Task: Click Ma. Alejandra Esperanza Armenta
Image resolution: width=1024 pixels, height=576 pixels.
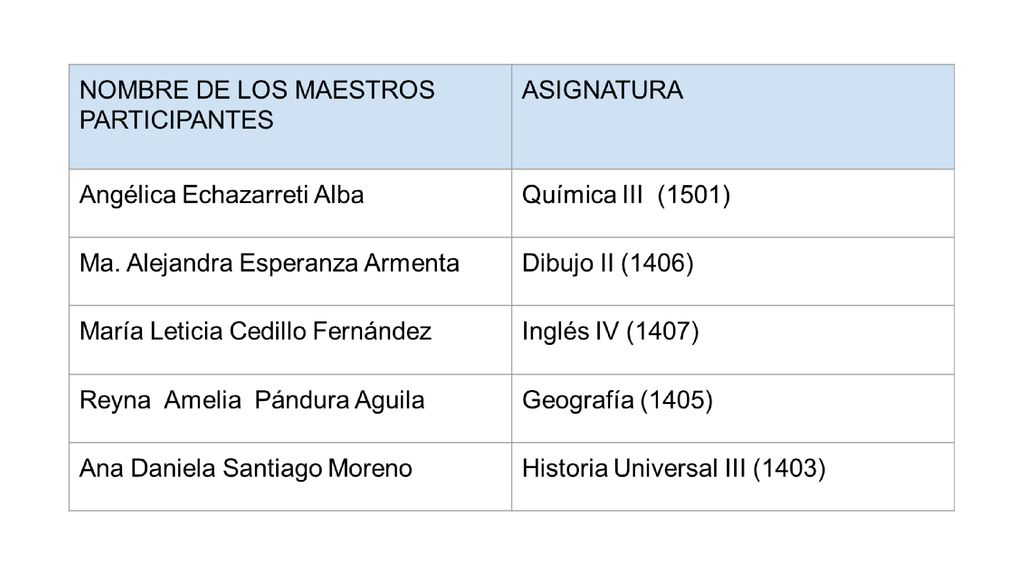Action: coord(269,264)
